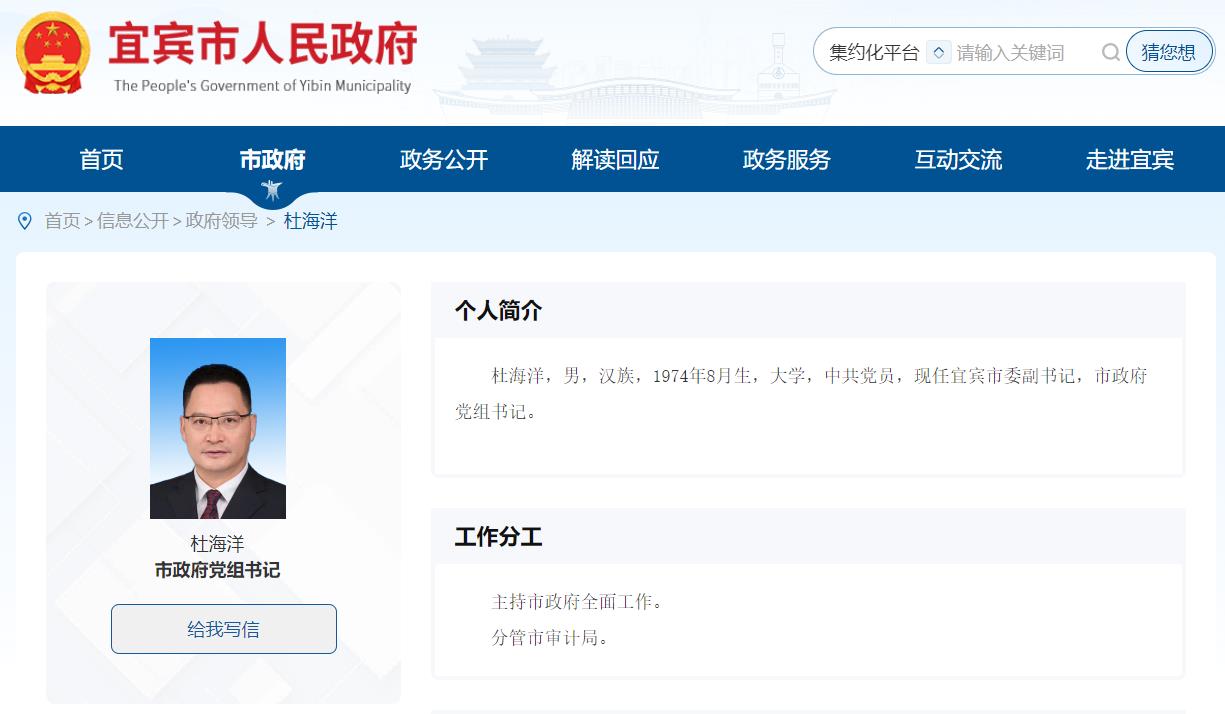Click the 首页 breadcrumb link
This screenshot has width=1225, height=714.
[x=62, y=221]
